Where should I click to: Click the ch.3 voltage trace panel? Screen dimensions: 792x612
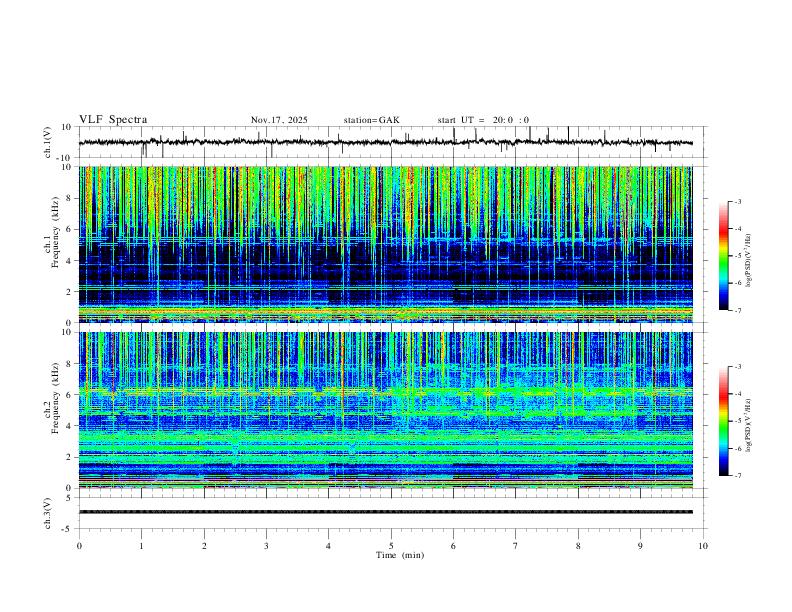pyautogui.click(x=391, y=513)
